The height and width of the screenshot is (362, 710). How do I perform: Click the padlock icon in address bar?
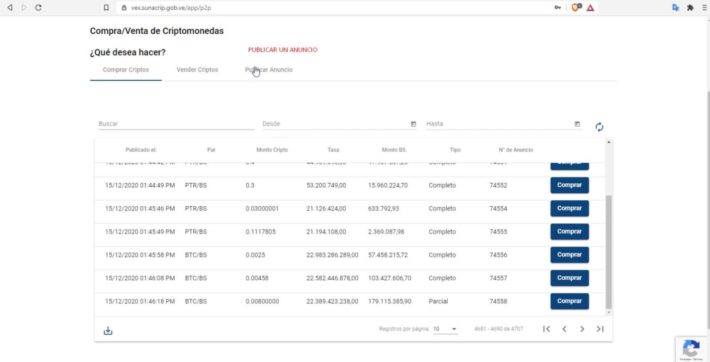point(124,8)
